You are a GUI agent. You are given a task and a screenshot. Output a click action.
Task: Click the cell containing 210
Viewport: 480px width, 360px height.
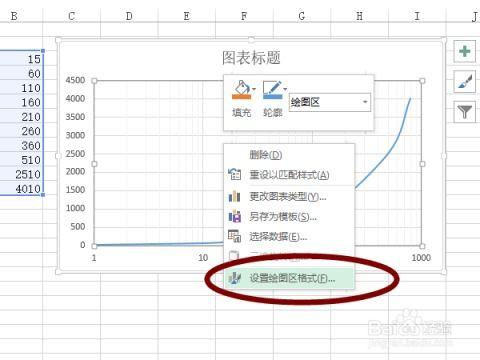21,117
